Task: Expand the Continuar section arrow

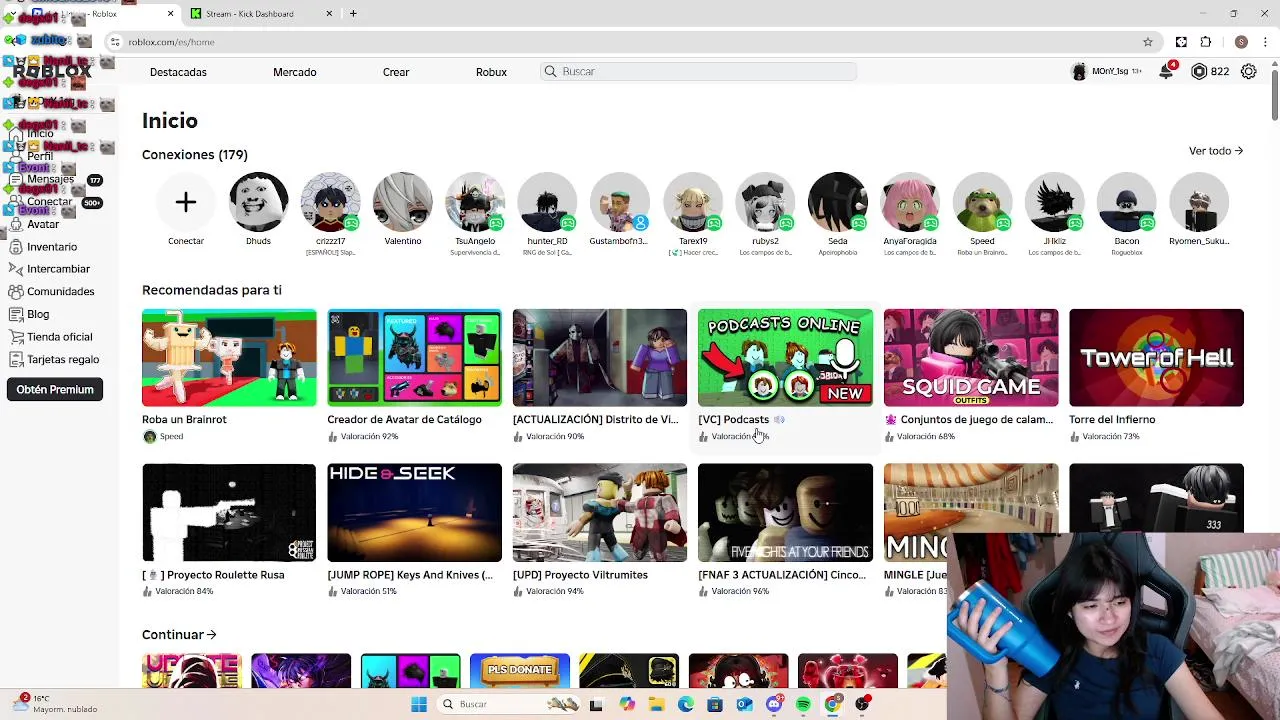Action: [x=211, y=634]
